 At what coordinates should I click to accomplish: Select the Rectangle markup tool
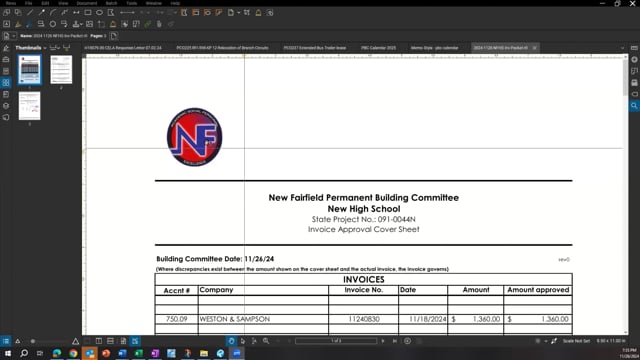pyautogui.click(x=88, y=13)
